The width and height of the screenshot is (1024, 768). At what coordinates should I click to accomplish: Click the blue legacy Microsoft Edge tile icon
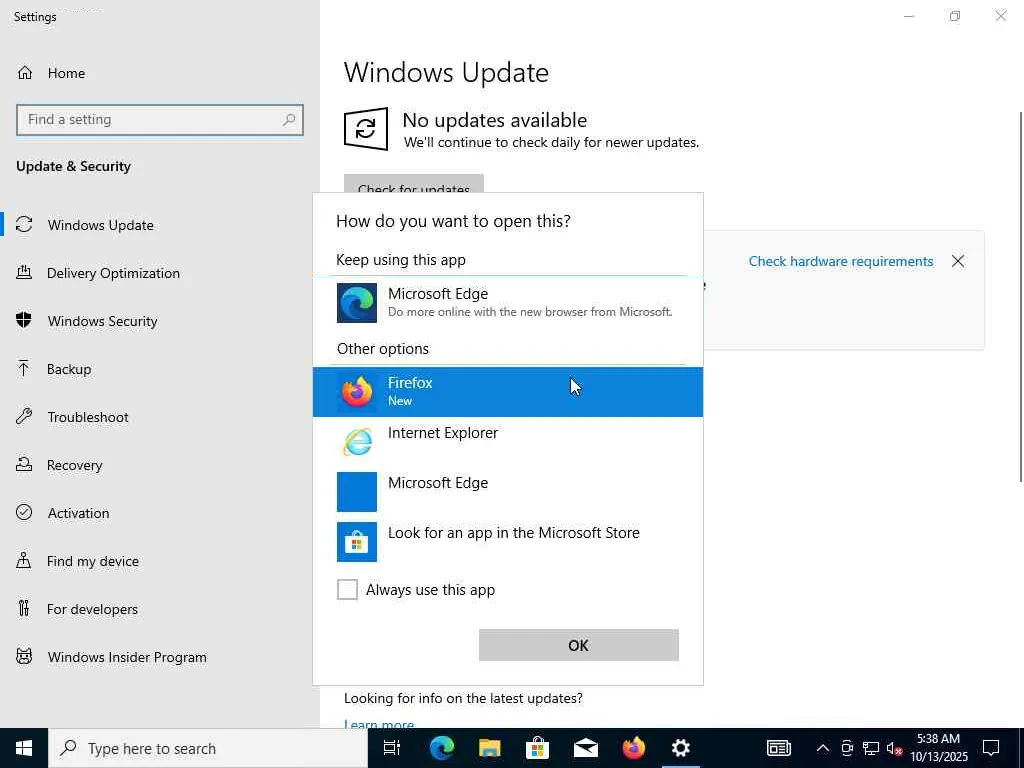357,492
